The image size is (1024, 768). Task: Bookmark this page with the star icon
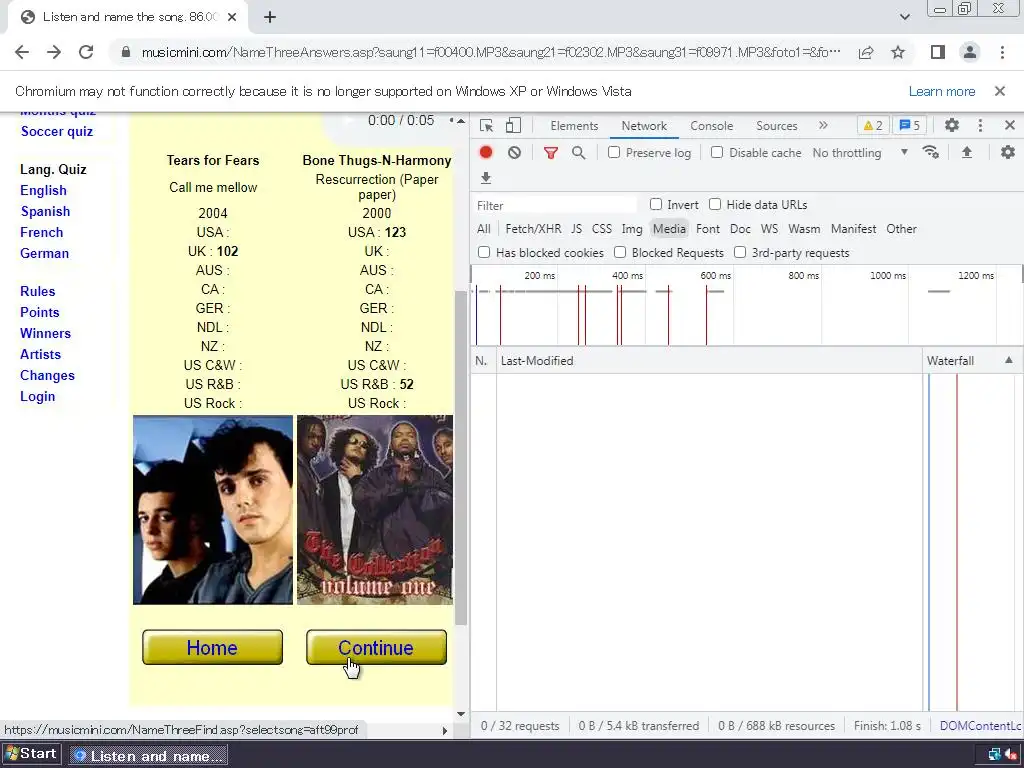point(898,52)
